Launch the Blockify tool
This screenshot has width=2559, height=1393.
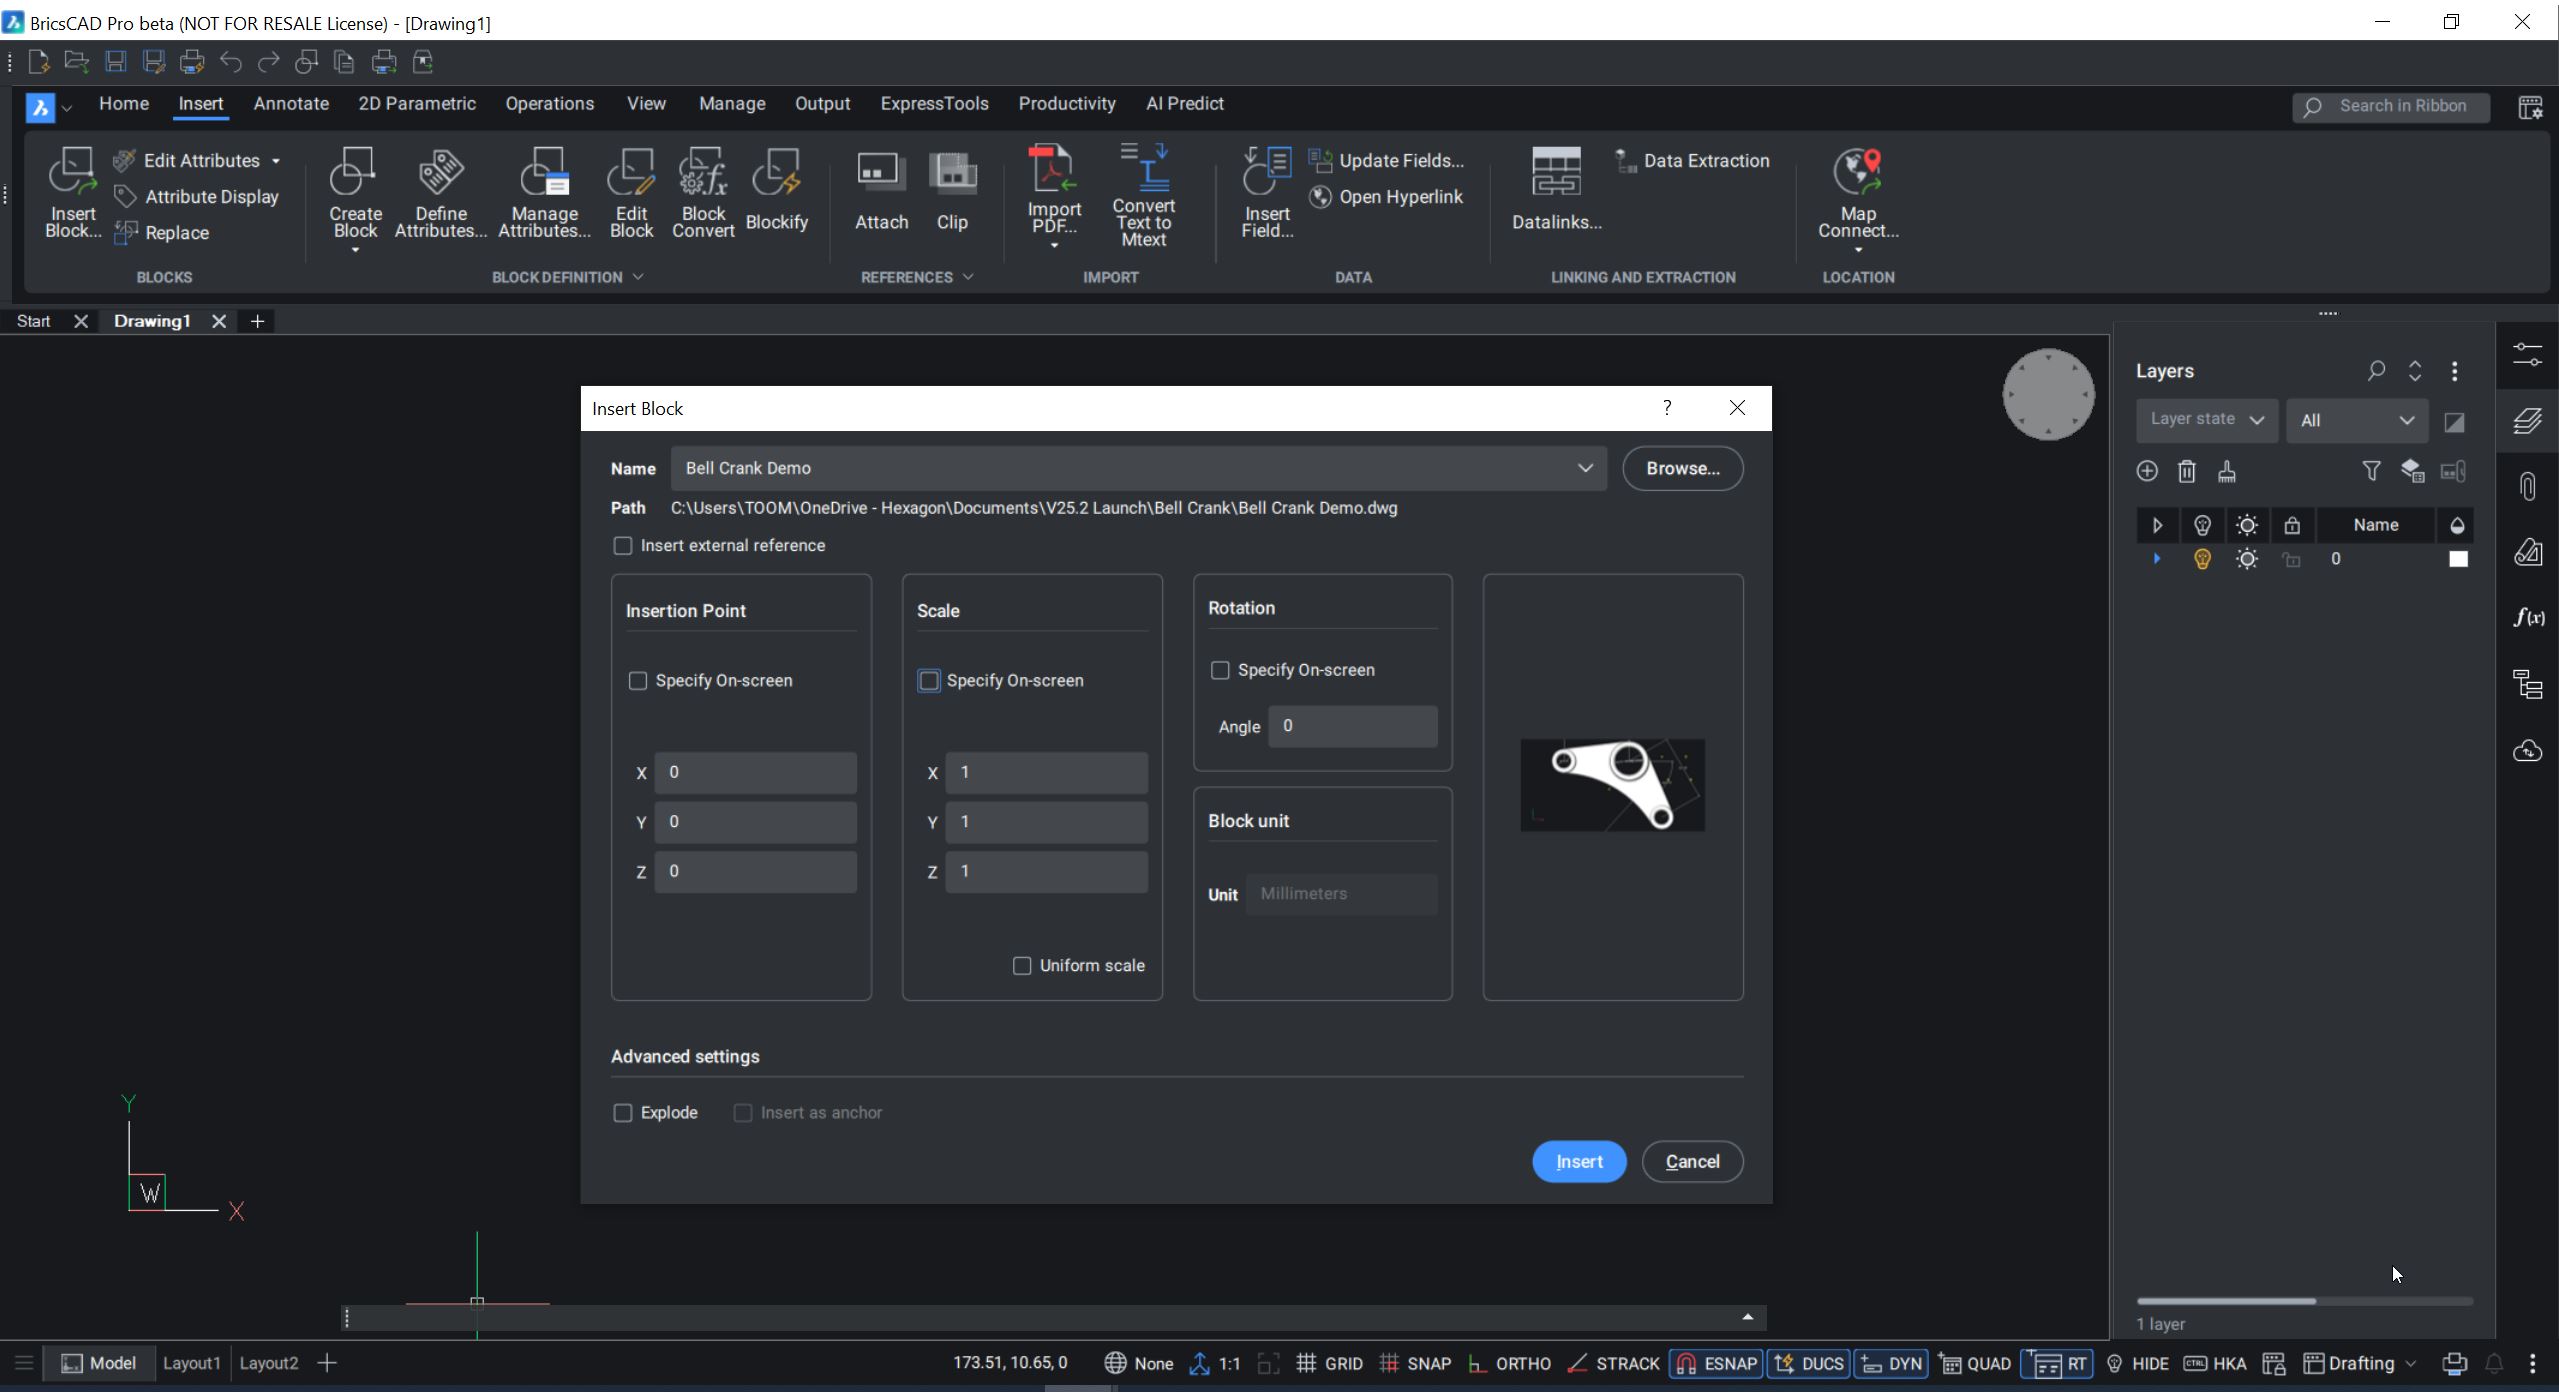point(778,192)
